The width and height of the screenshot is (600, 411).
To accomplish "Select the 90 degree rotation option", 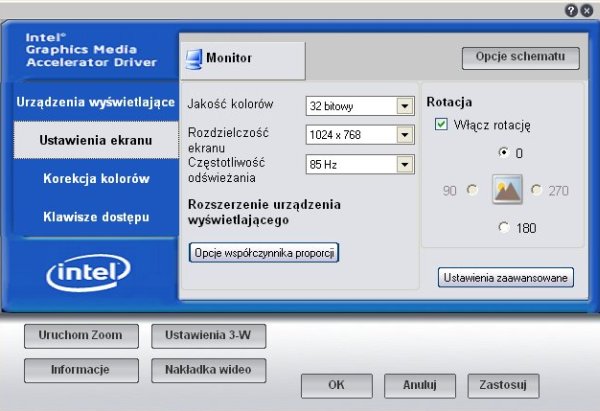I will (472, 189).
